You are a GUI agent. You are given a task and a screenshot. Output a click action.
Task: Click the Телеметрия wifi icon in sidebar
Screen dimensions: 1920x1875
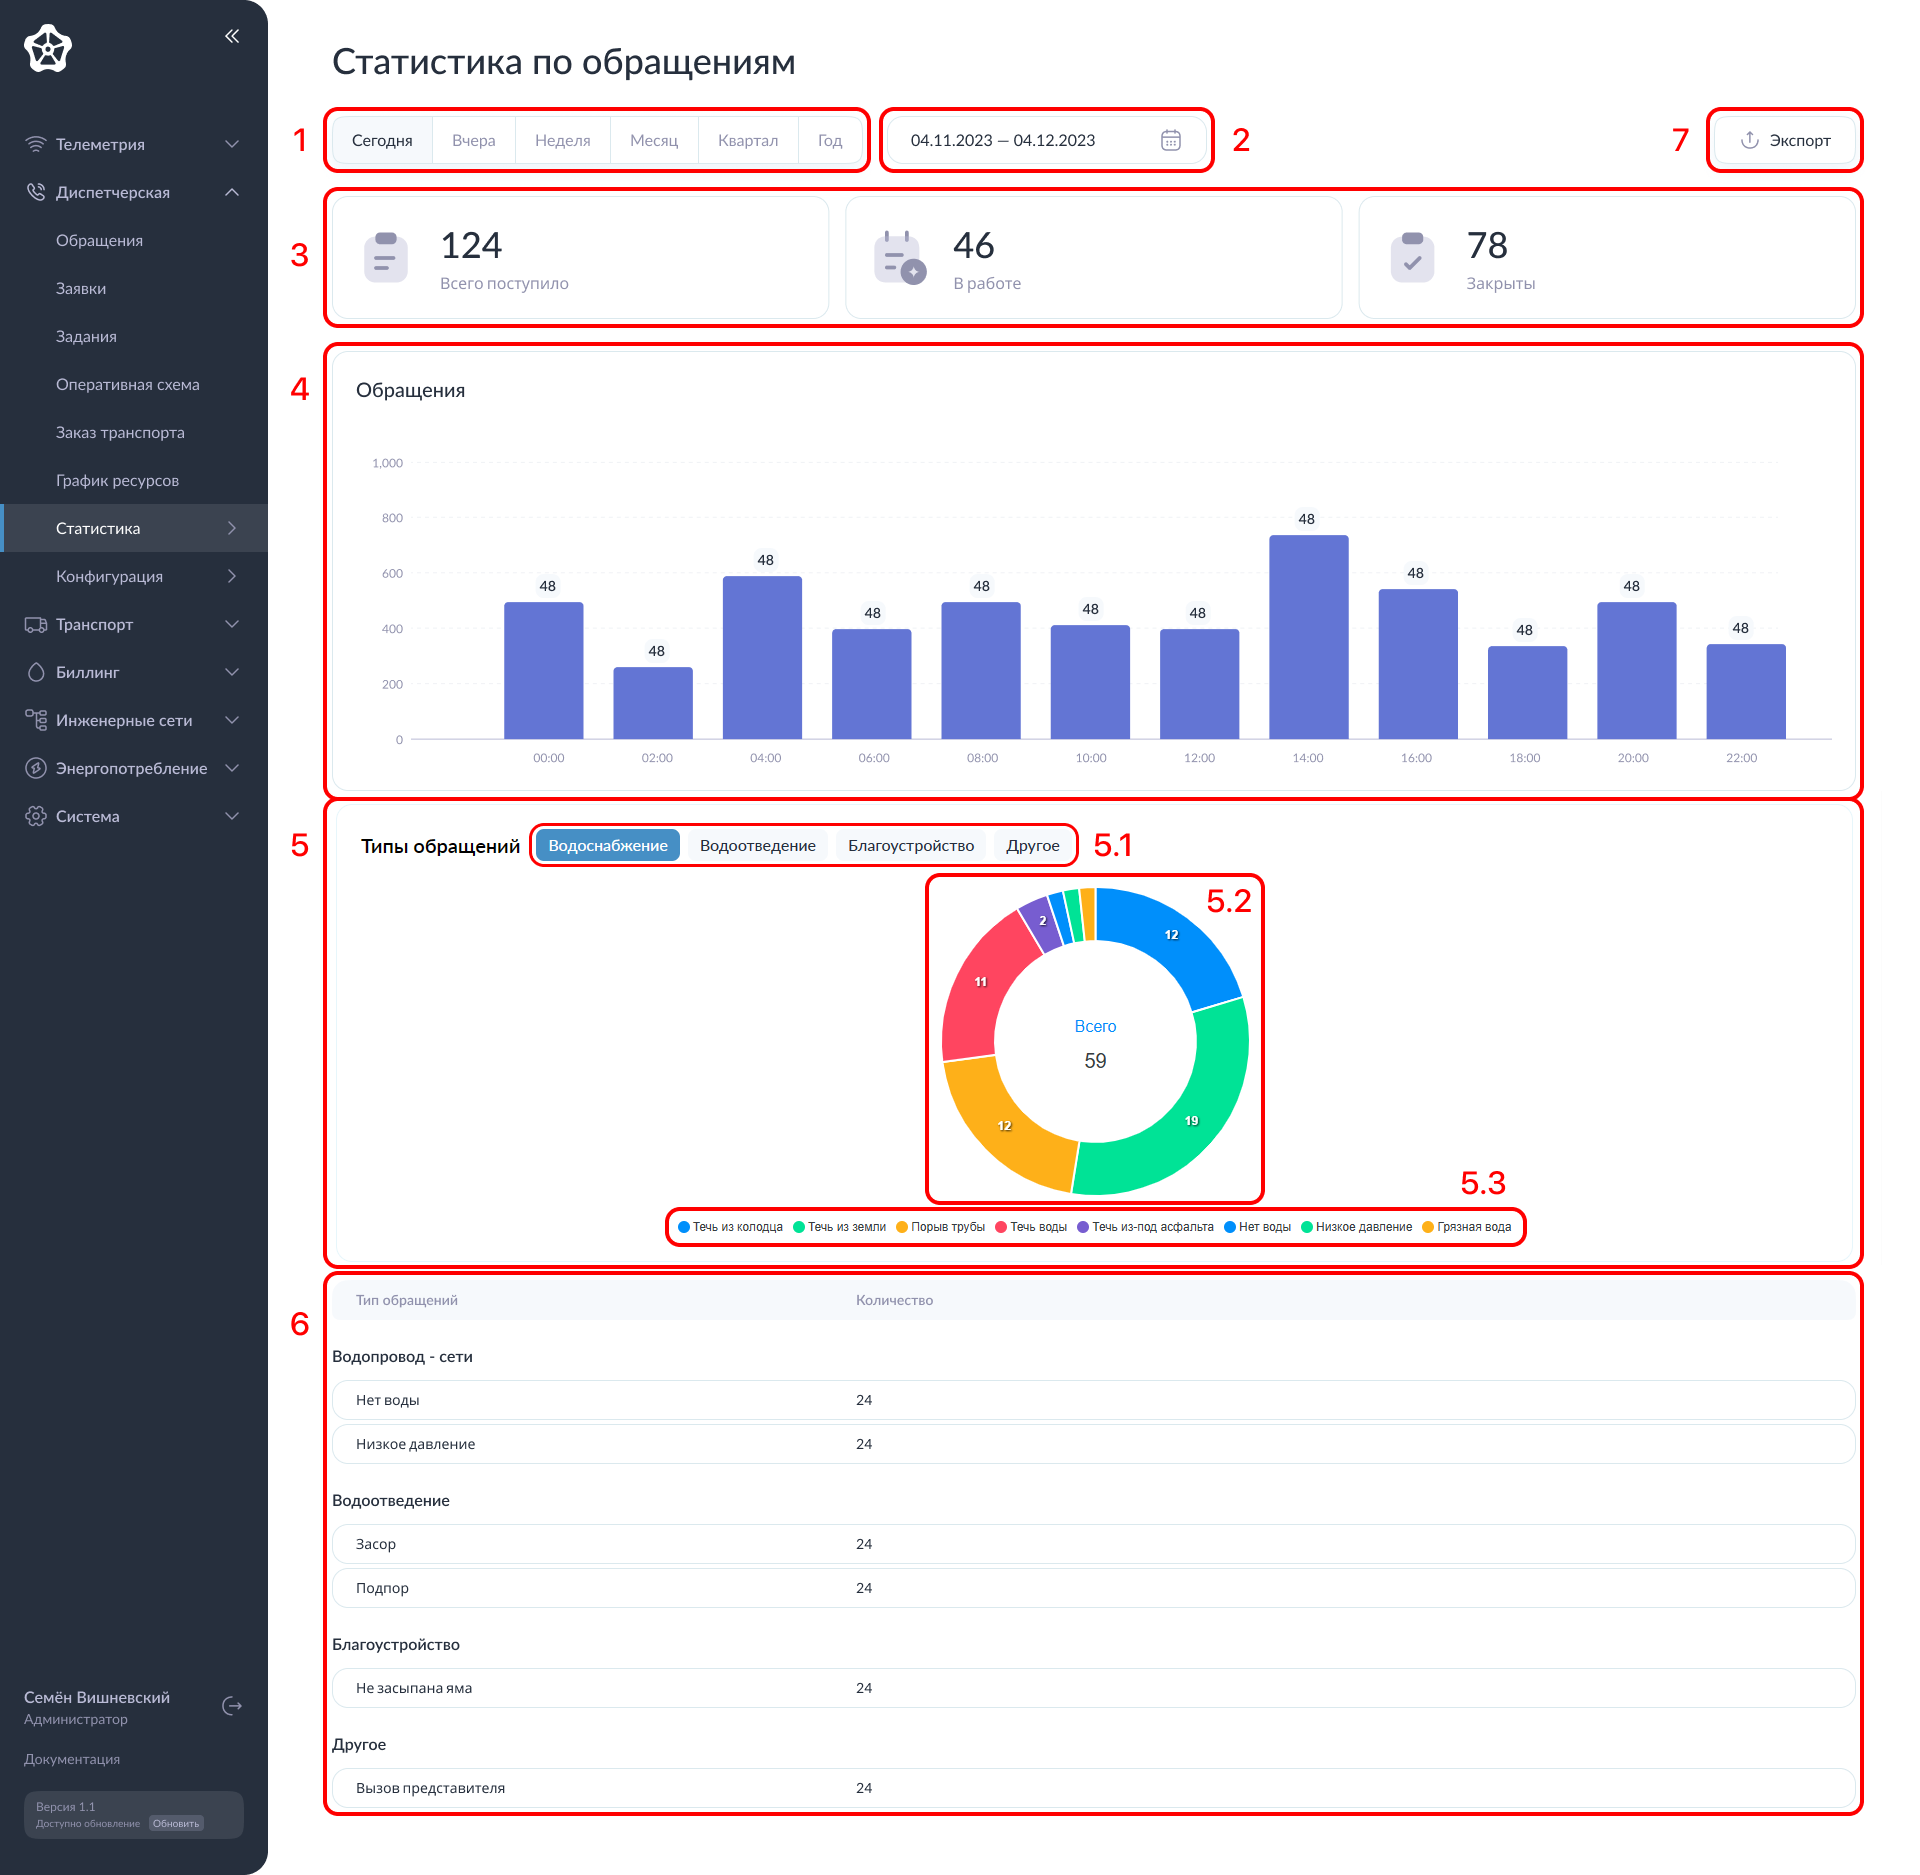pos(36,144)
